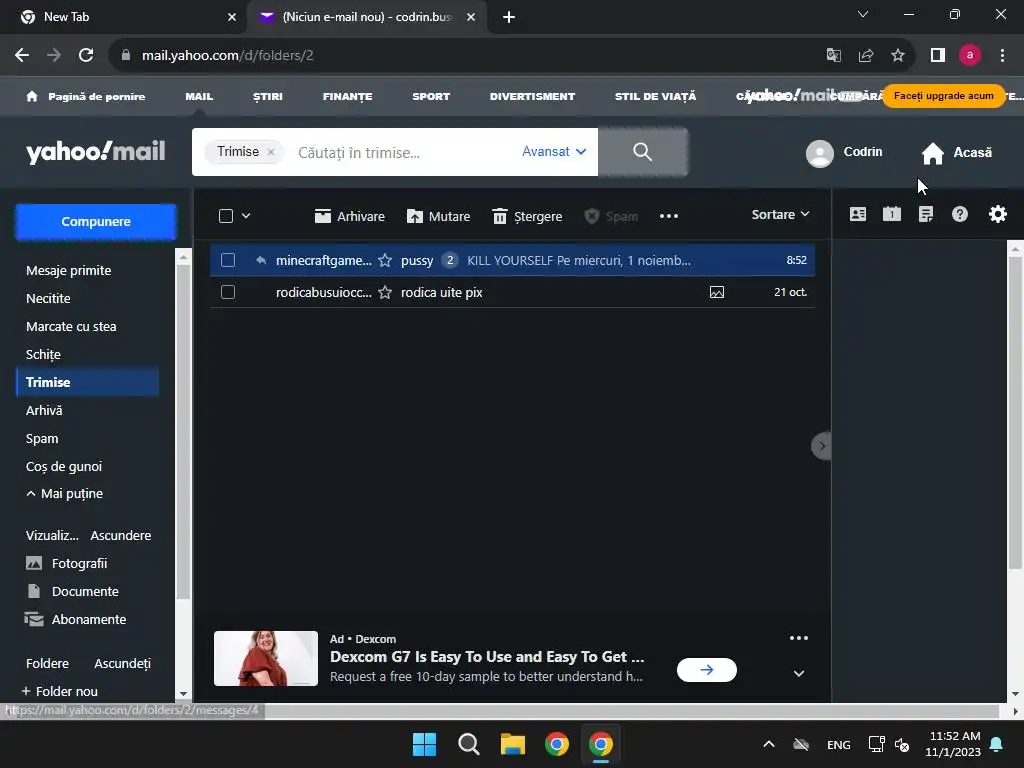Viewport: 1024px width, 768px height.
Task: Click the translate page icon
Action: [833, 56]
